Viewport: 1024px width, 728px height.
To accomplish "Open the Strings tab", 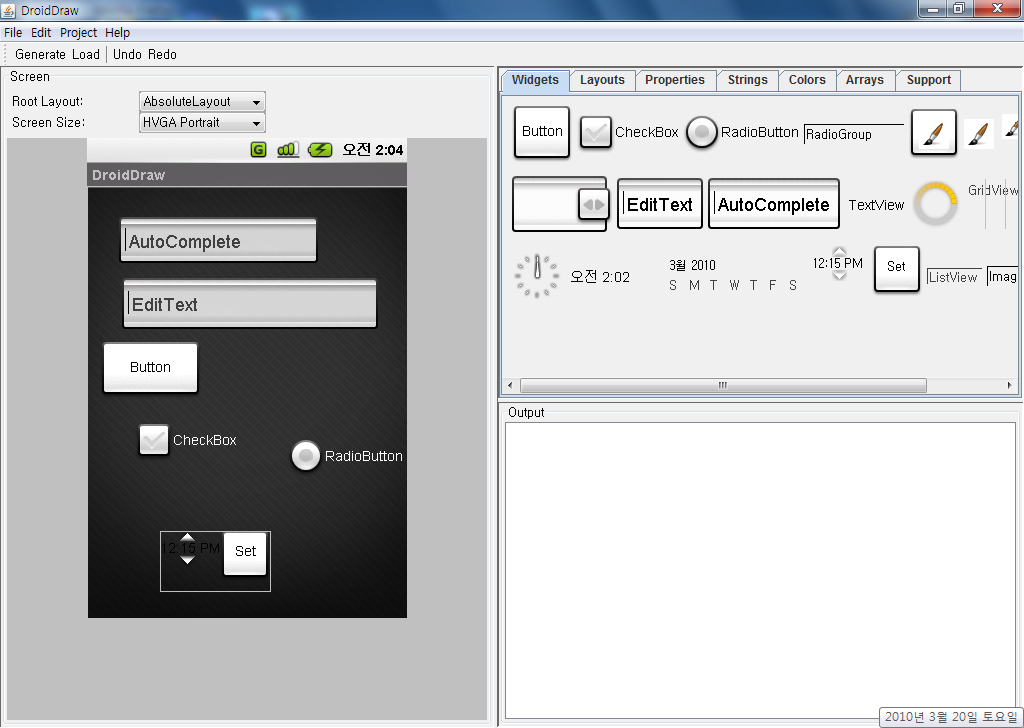I will (x=748, y=80).
